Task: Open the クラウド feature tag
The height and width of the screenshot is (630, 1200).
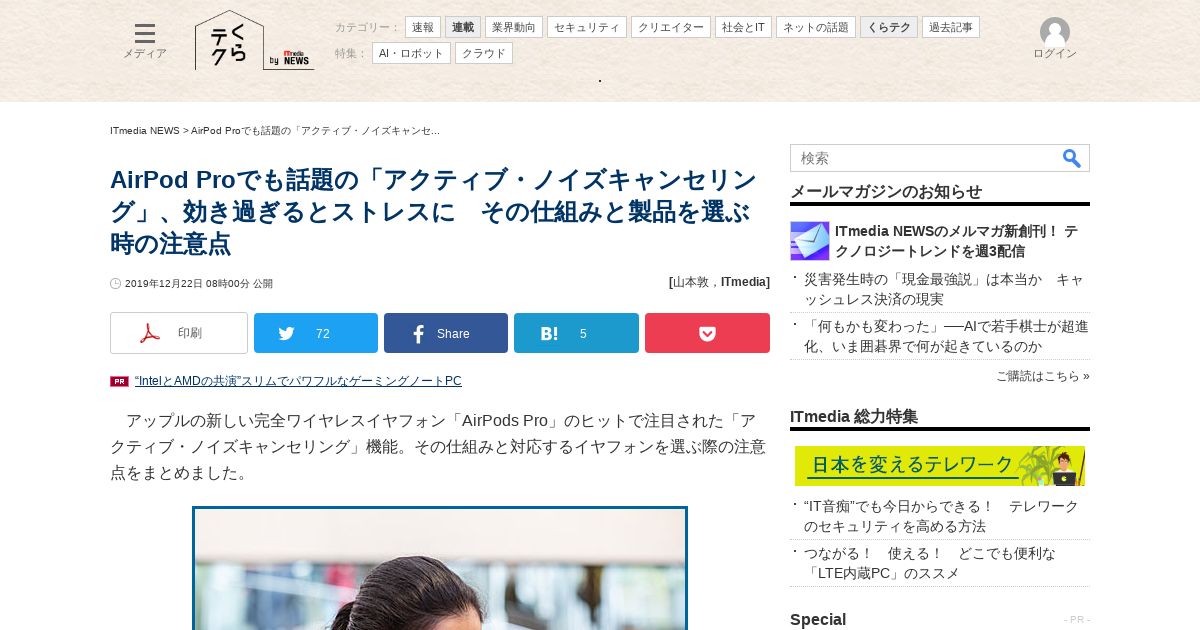Action: pyautogui.click(x=484, y=53)
